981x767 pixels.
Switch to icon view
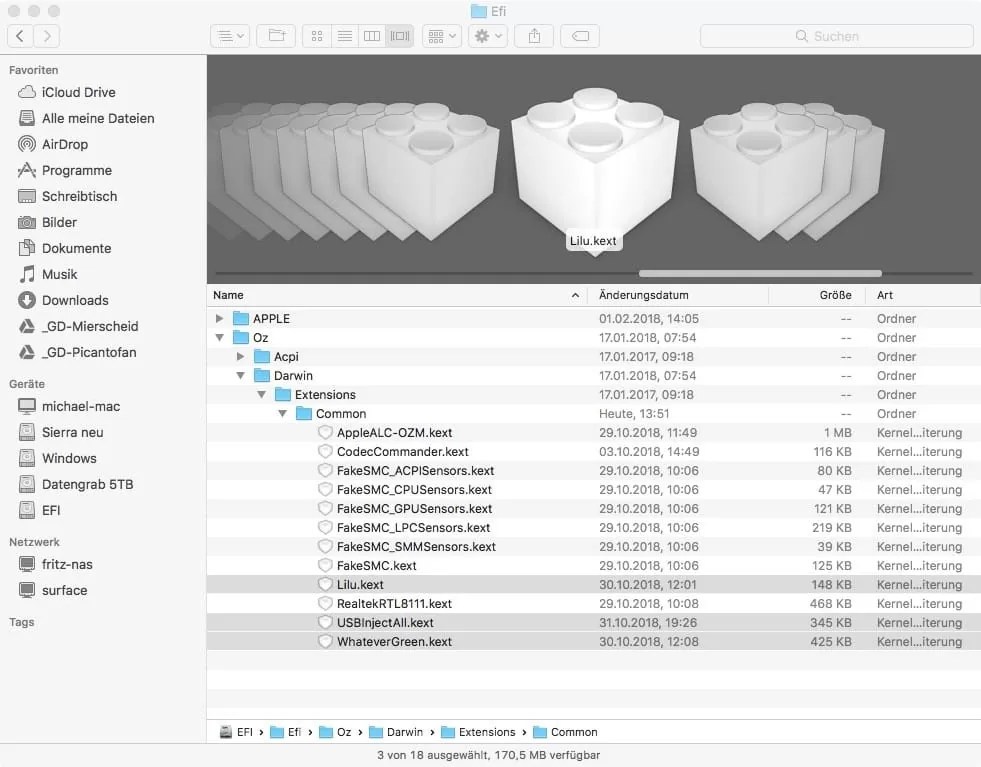coord(317,36)
